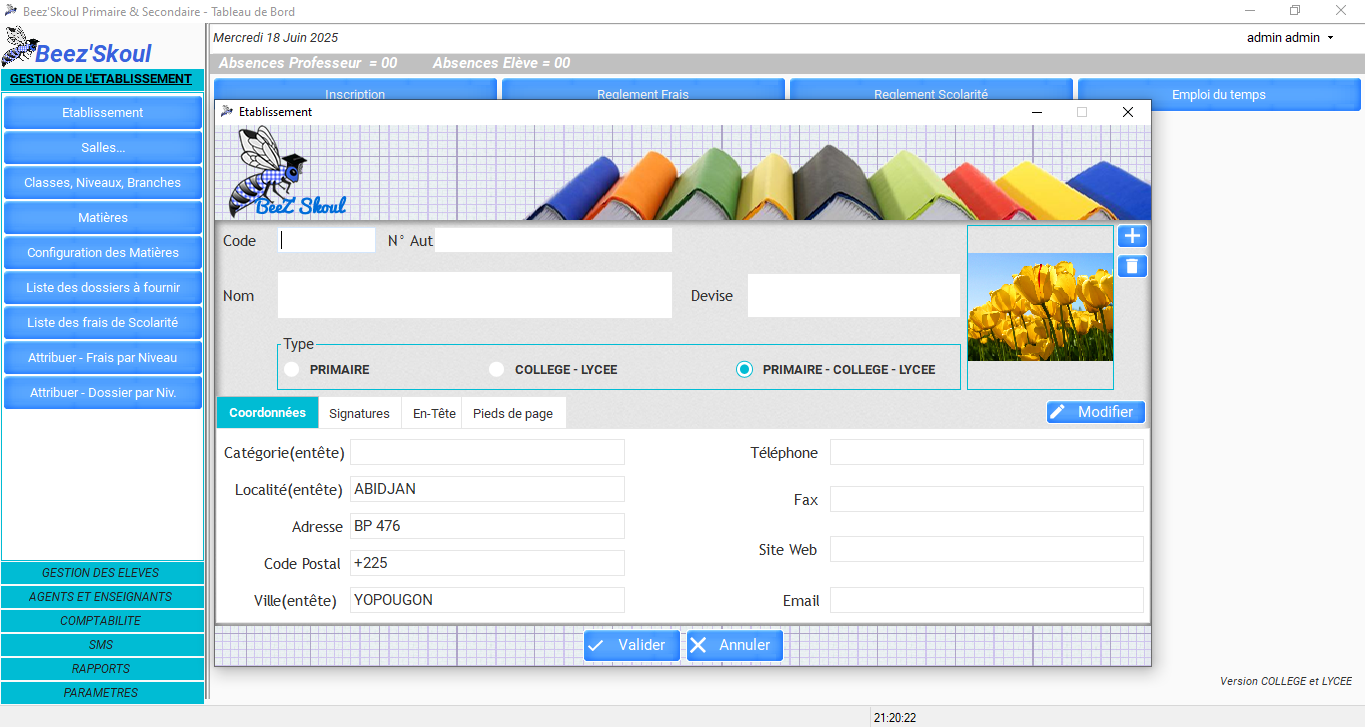Click the BeeZ Skoul banner bee logo

[270, 172]
